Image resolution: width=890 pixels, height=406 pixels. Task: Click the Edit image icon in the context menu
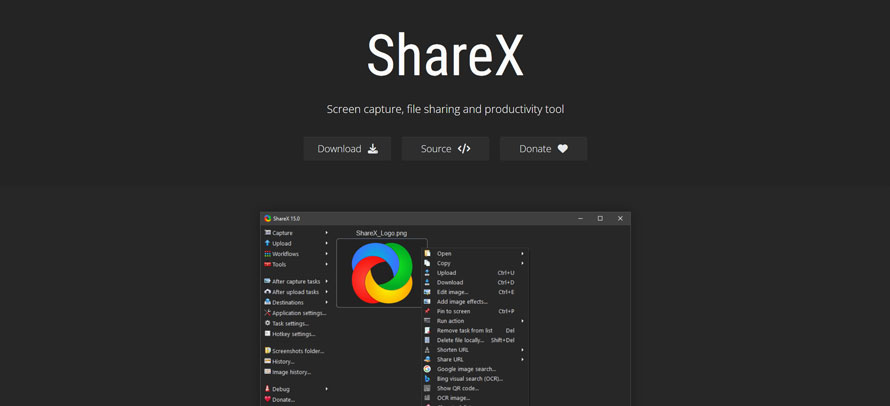427,292
